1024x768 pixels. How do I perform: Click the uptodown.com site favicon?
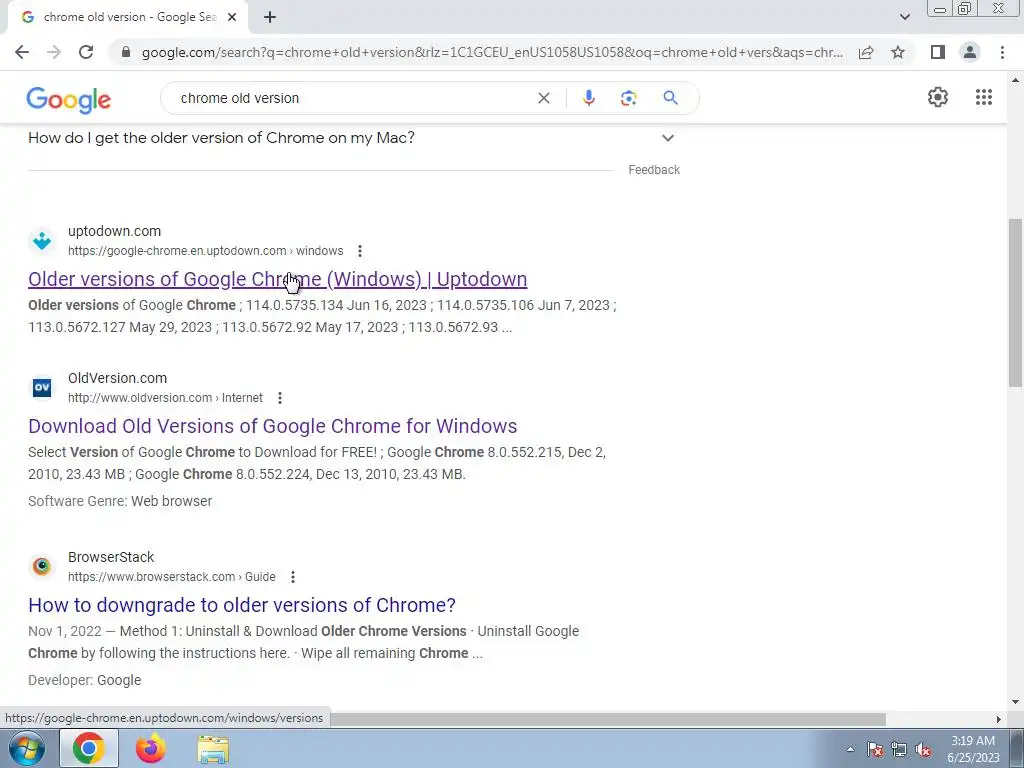pos(42,240)
